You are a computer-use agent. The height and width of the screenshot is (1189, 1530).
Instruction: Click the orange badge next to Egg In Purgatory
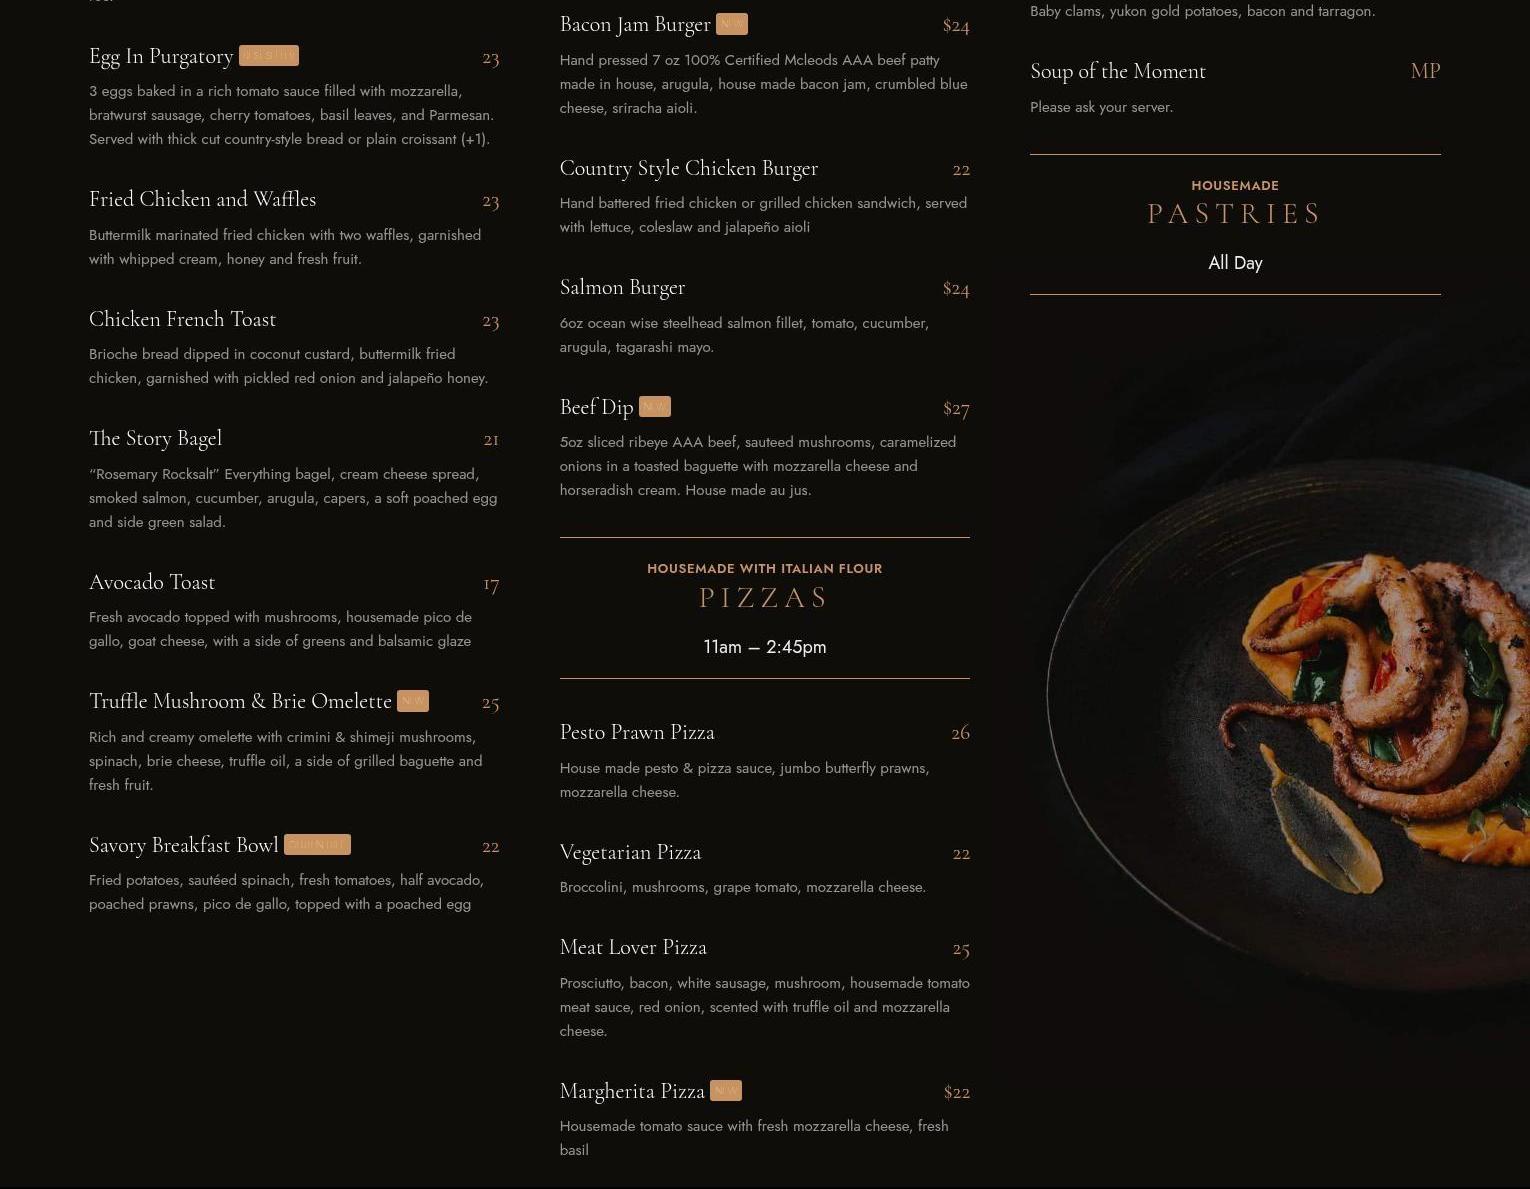click(269, 56)
